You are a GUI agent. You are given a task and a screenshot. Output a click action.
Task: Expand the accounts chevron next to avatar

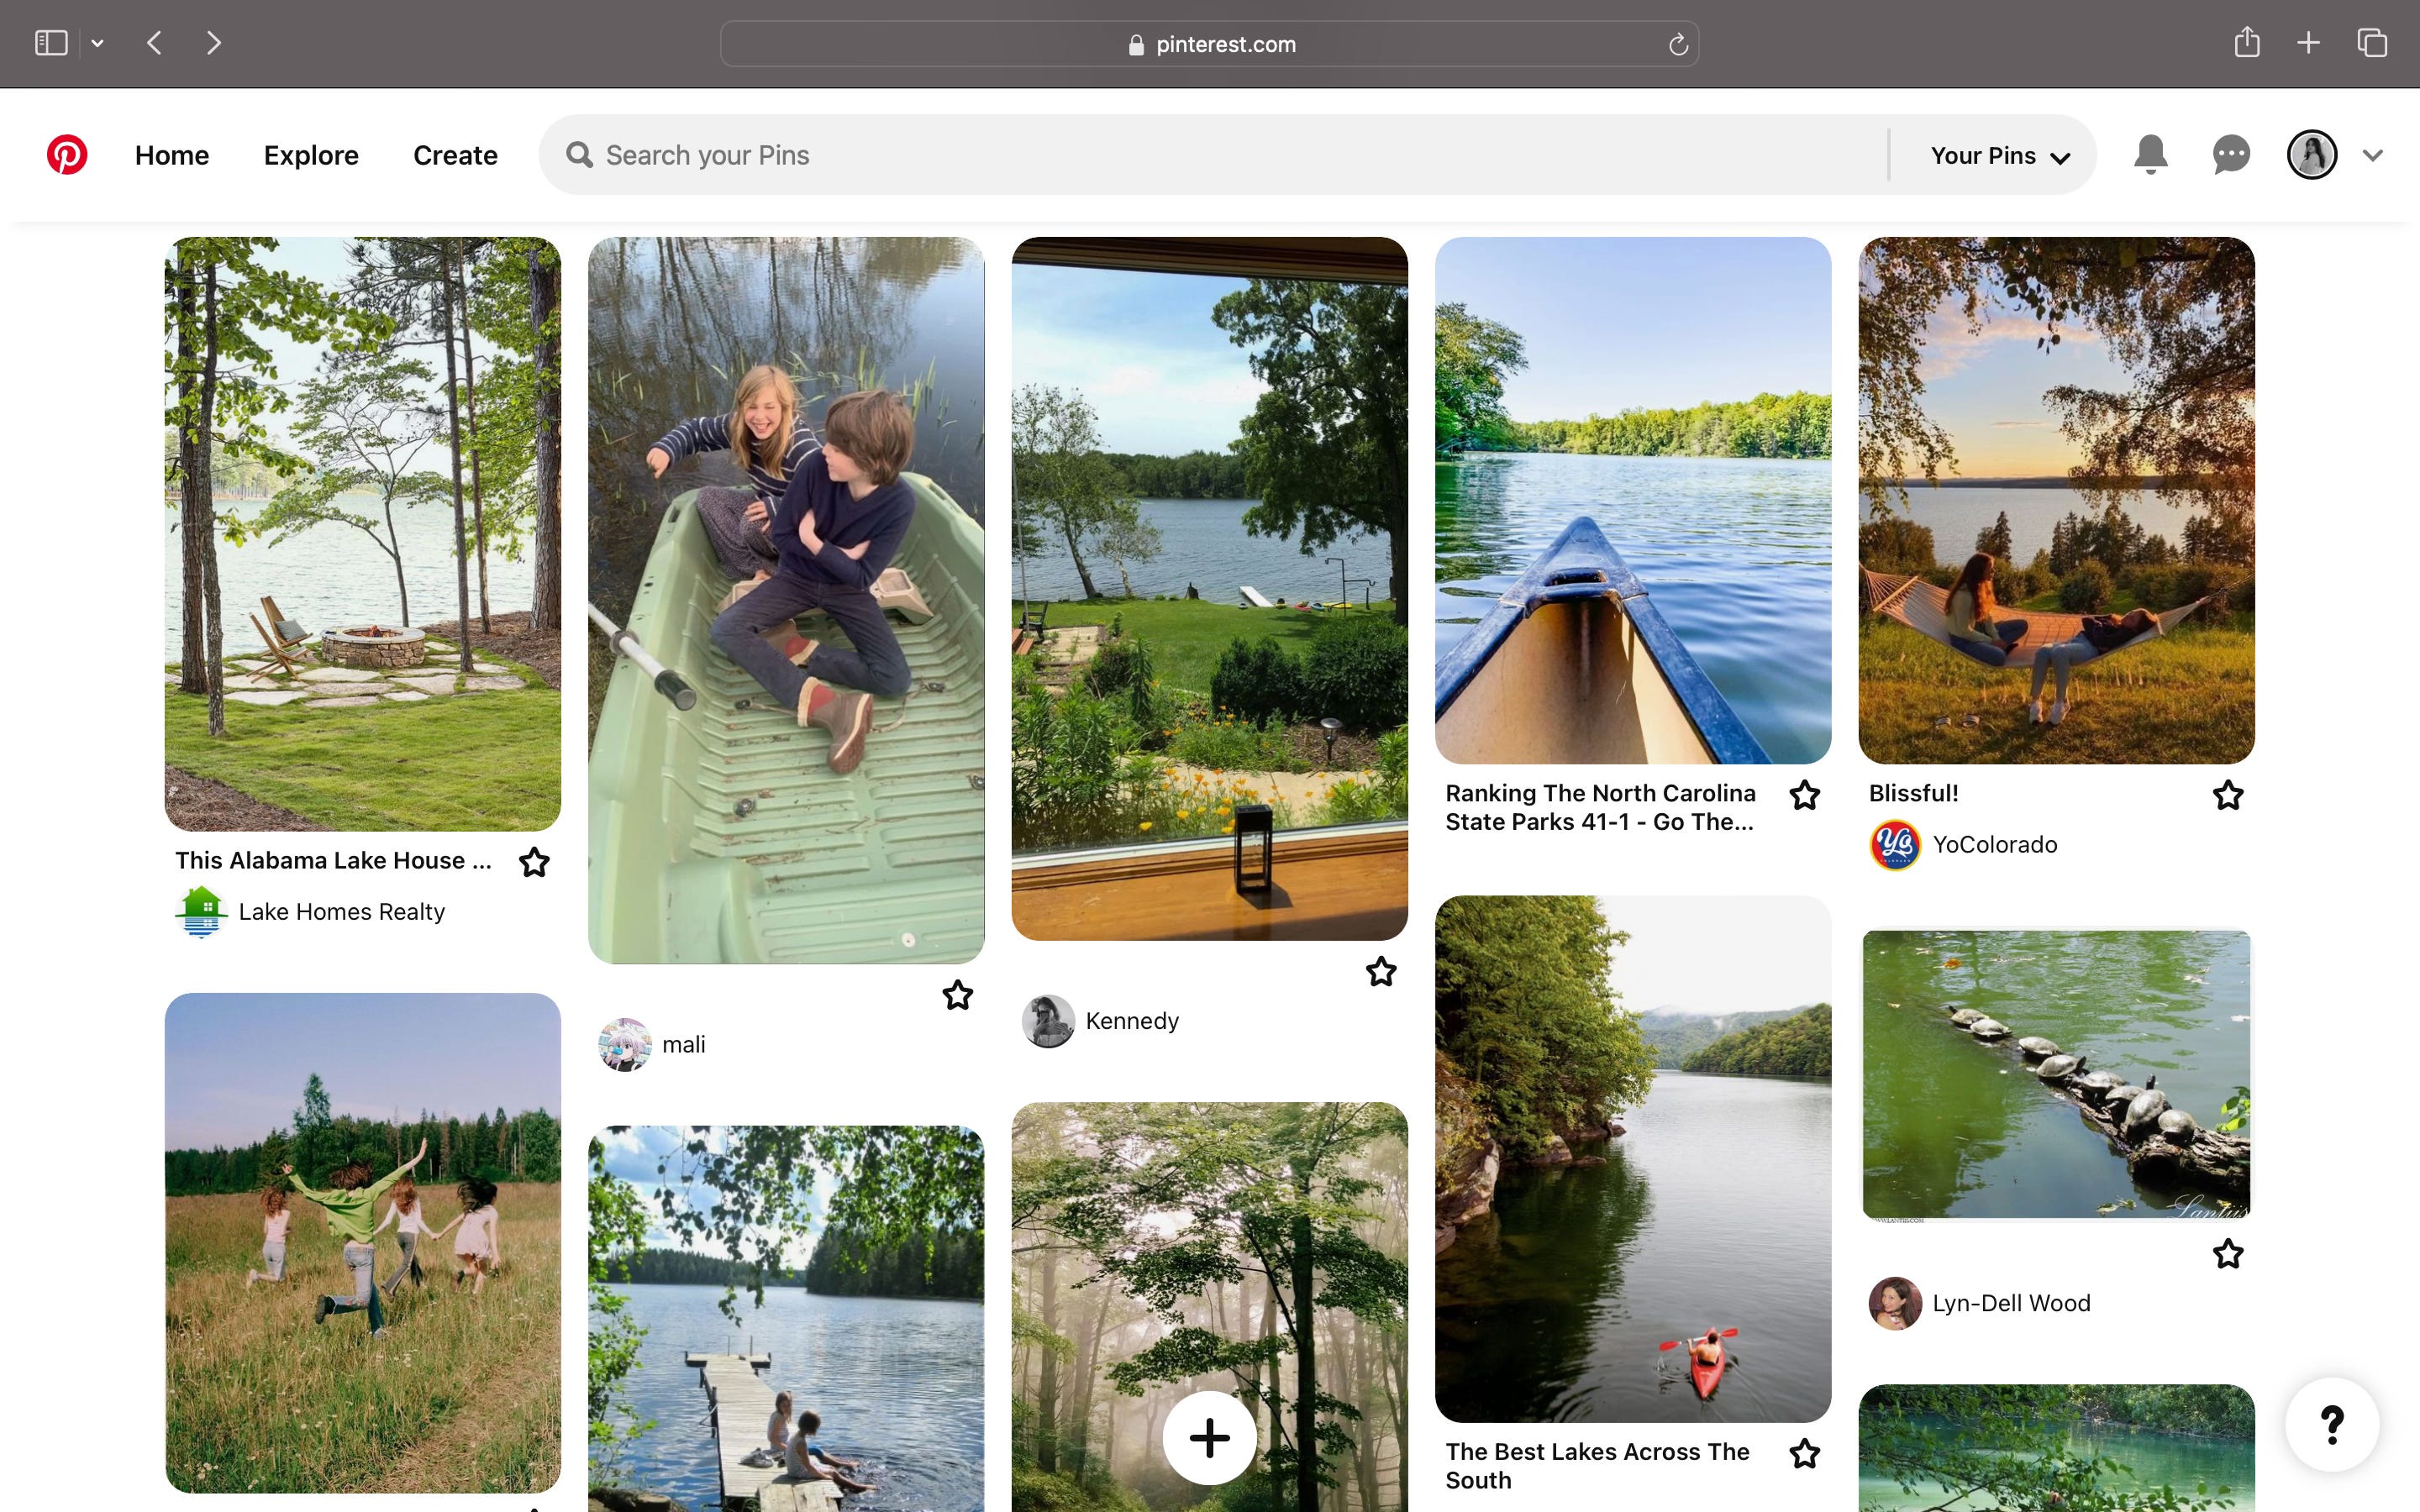[x=2373, y=155]
